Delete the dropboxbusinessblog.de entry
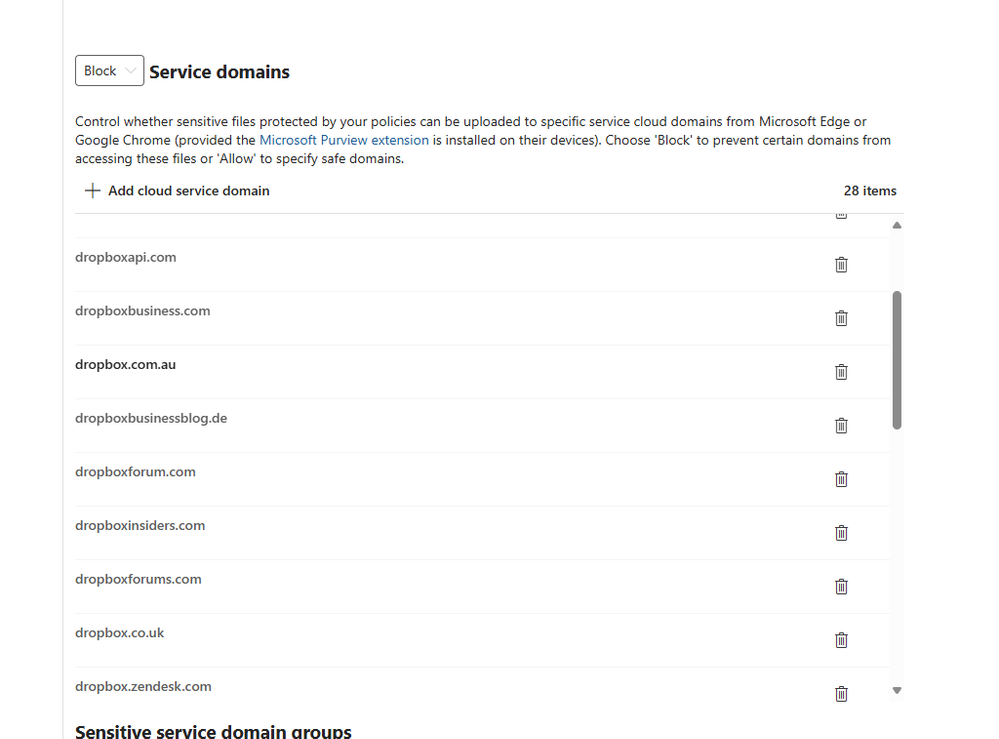This screenshot has width=999, height=739. click(x=841, y=426)
